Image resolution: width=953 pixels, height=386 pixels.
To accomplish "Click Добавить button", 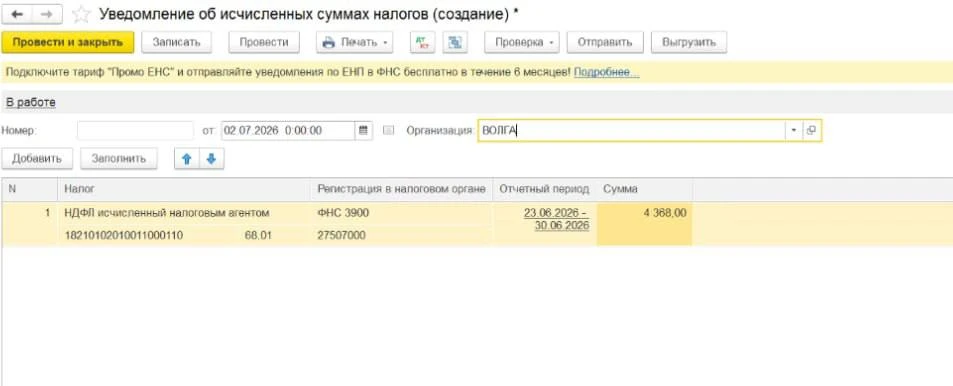I will pos(37,159).
